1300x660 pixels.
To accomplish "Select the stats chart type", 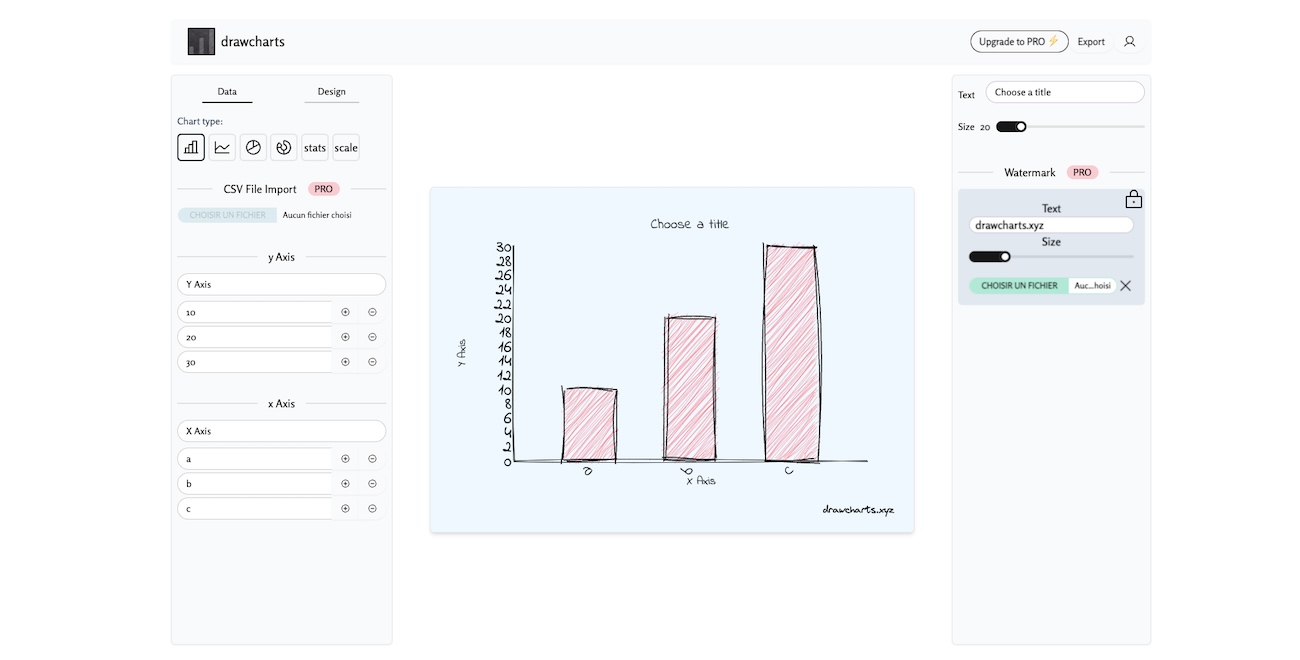I will [315, 147].
